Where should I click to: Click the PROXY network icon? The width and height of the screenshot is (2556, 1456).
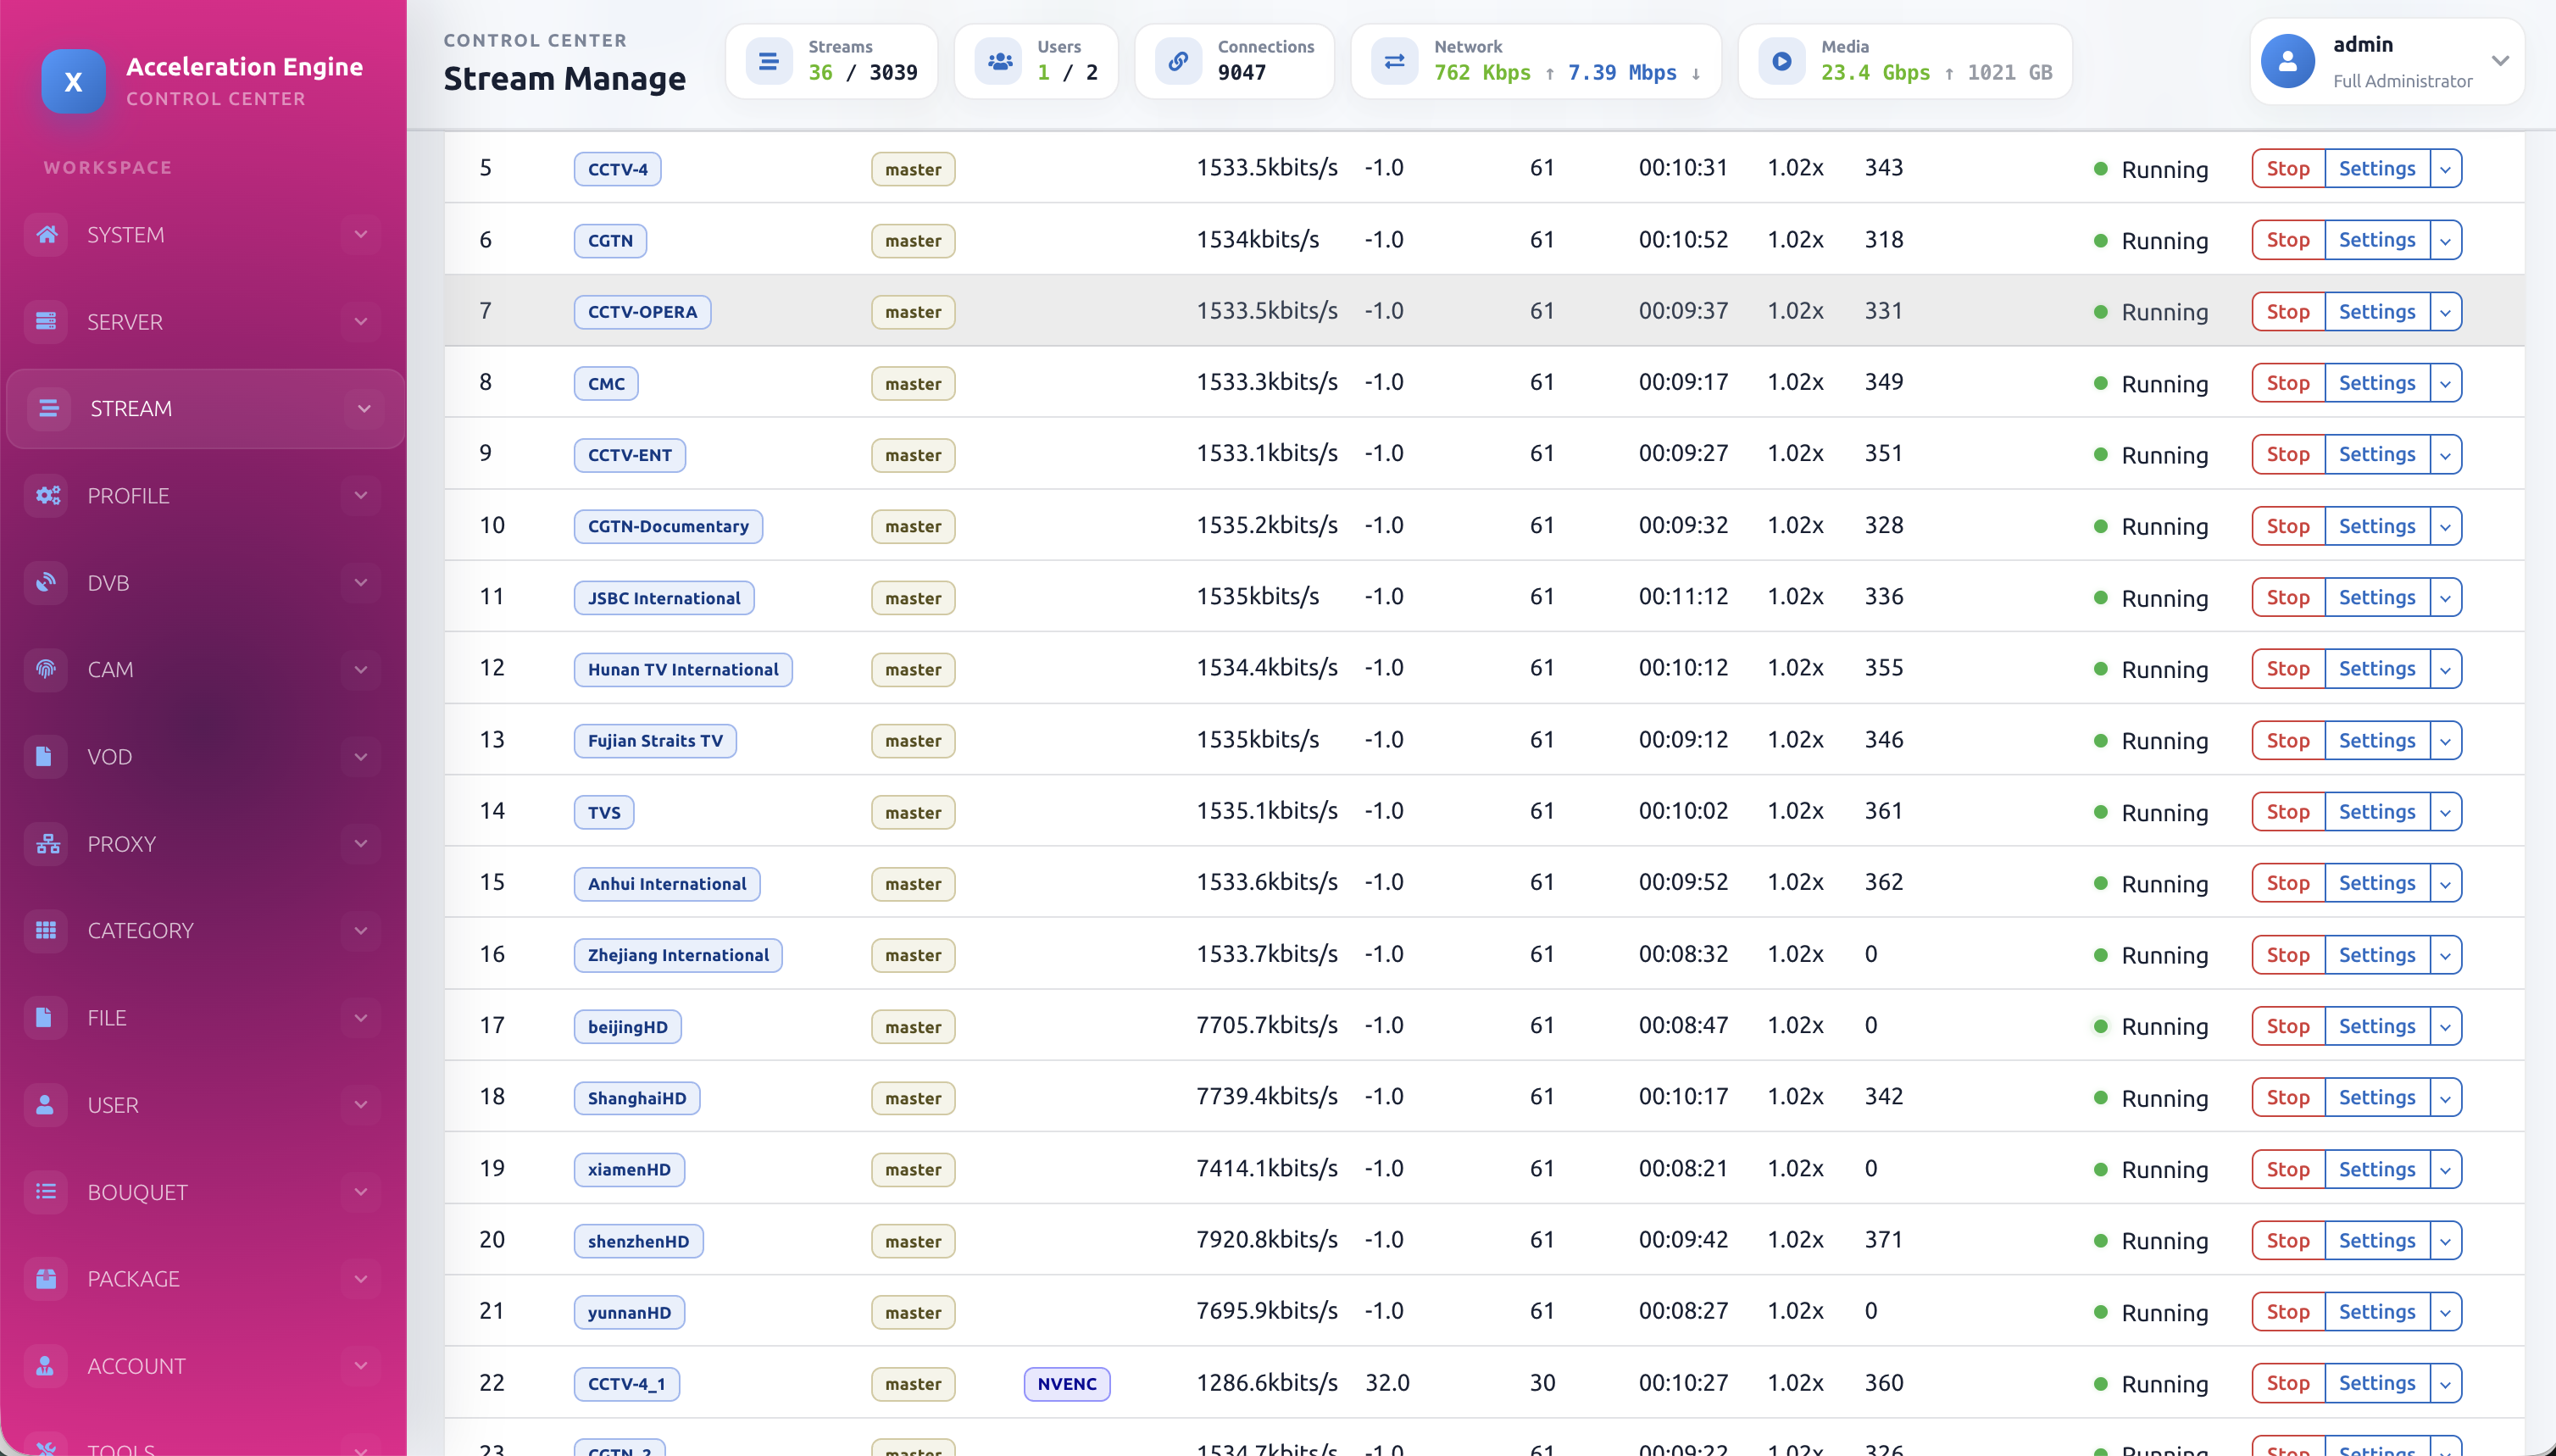46,843
